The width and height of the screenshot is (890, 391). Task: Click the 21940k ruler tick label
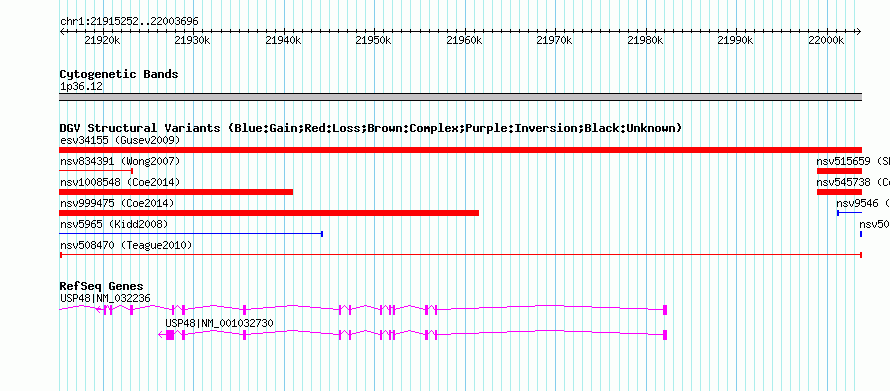283,41
